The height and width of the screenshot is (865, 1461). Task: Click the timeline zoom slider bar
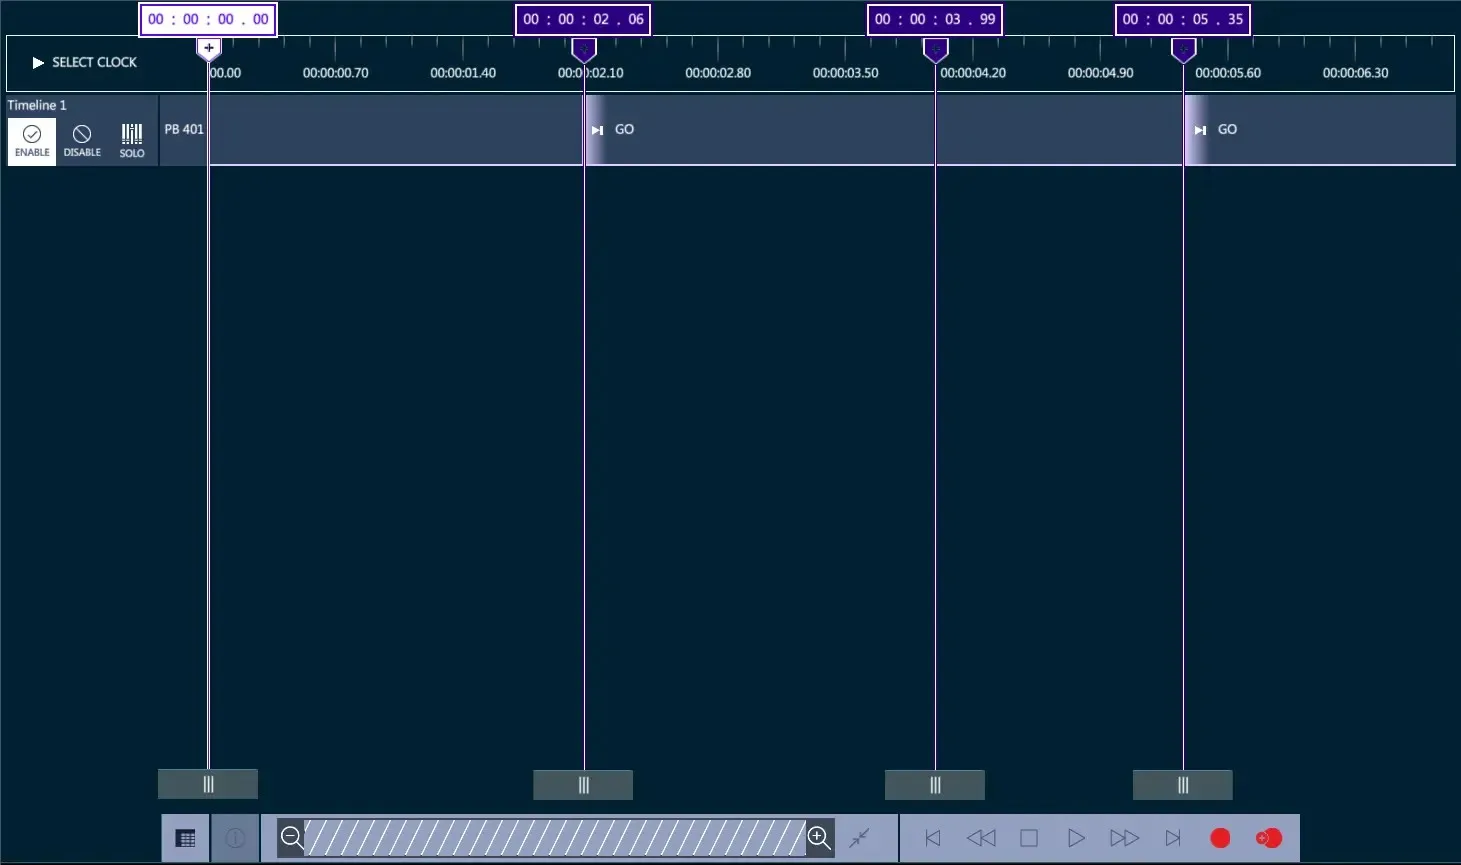coord(555,837)
